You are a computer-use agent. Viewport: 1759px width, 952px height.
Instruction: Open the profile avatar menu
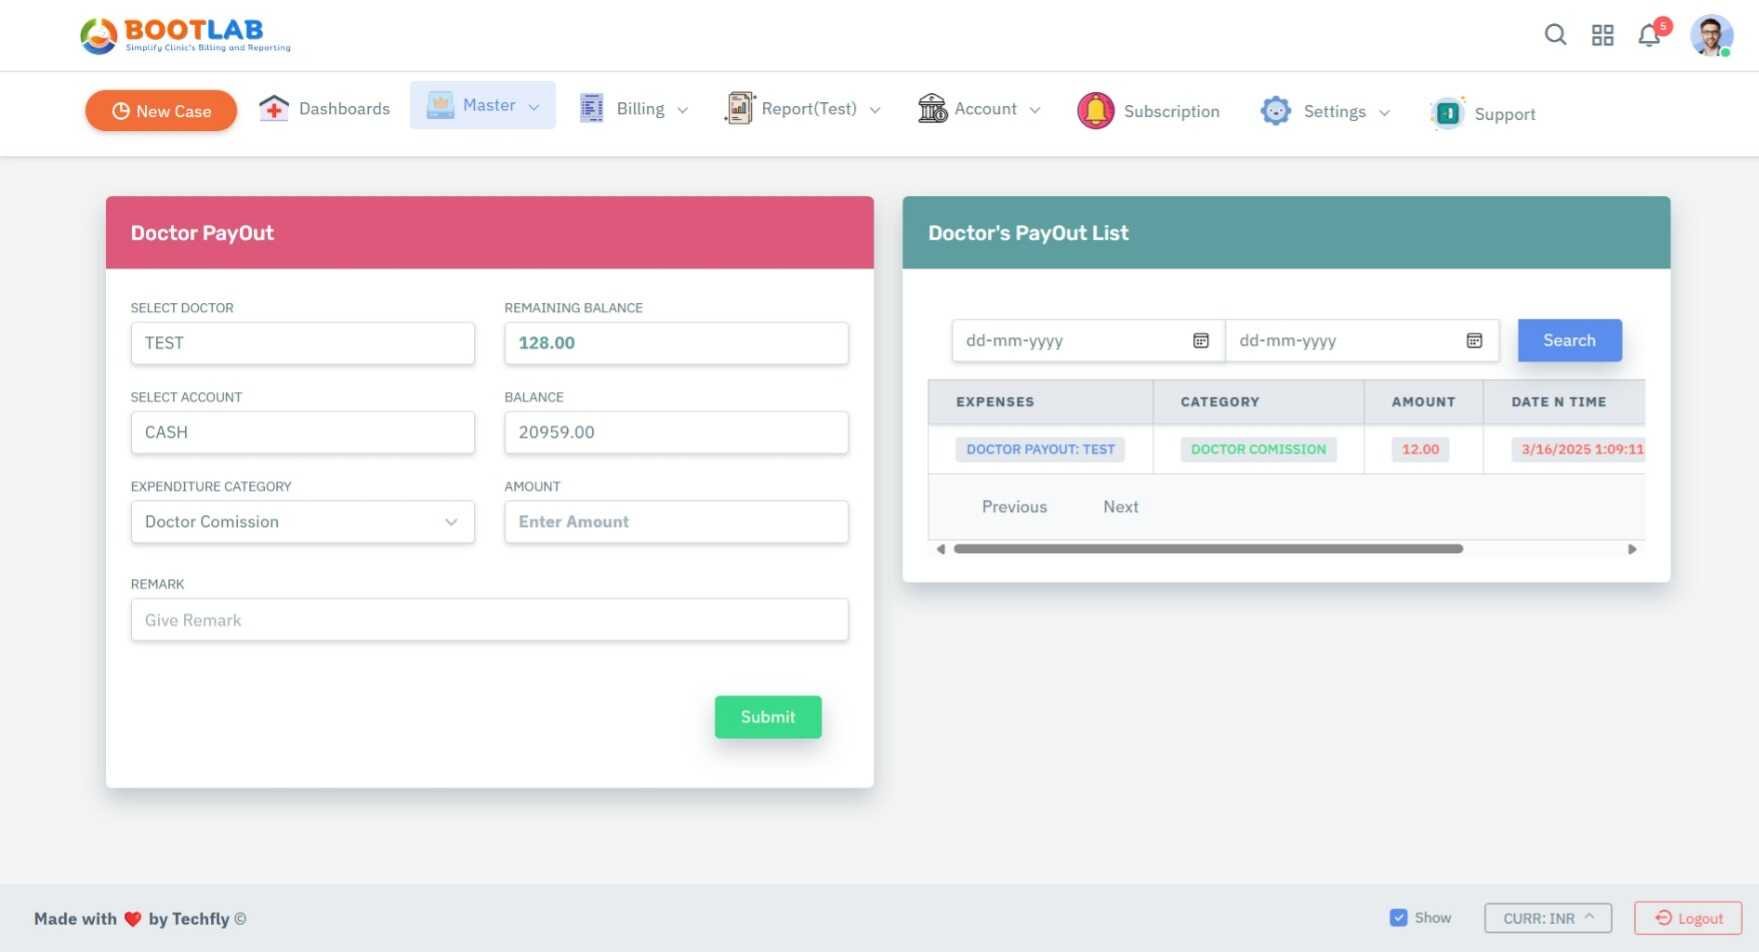pyautogui.click(x=1712, y=35)
